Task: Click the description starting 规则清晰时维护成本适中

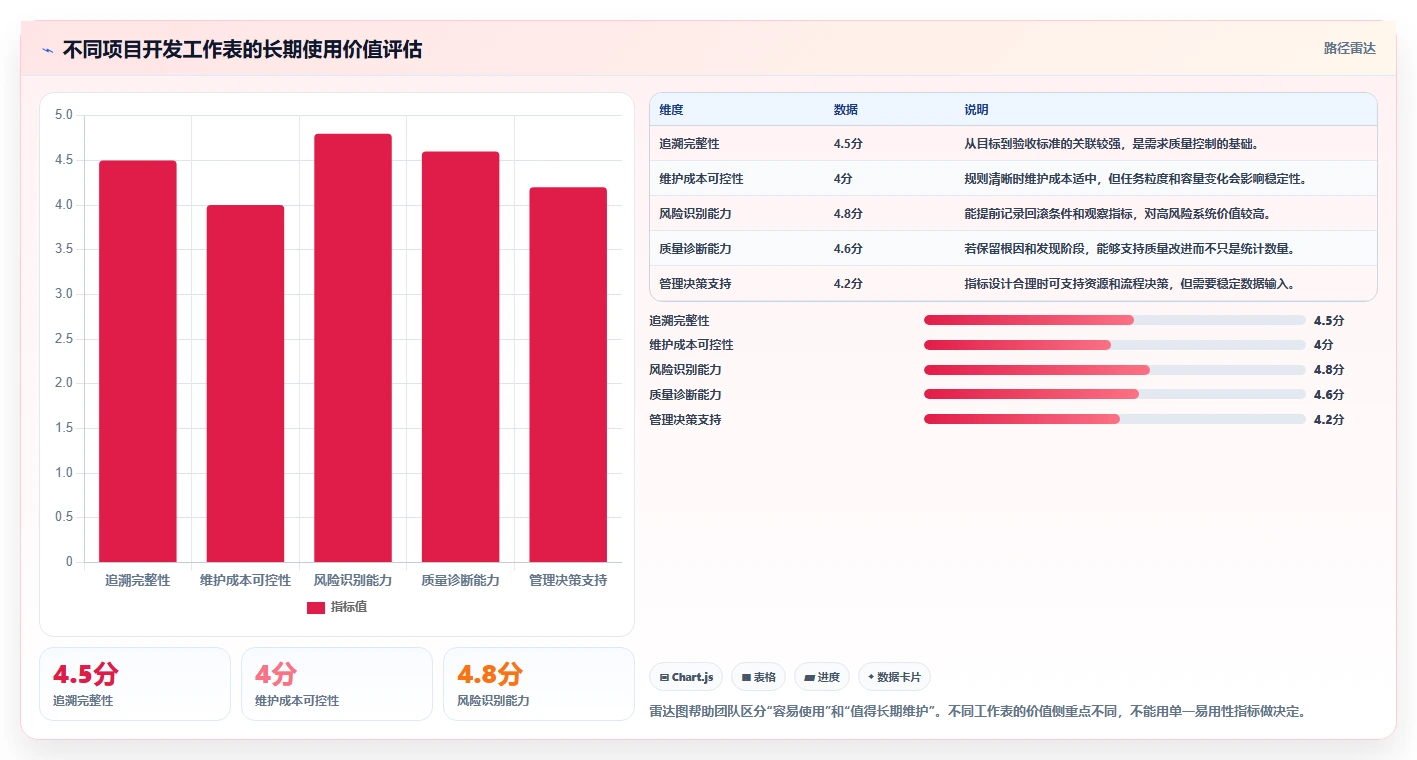Action: tap(1136, 179)
